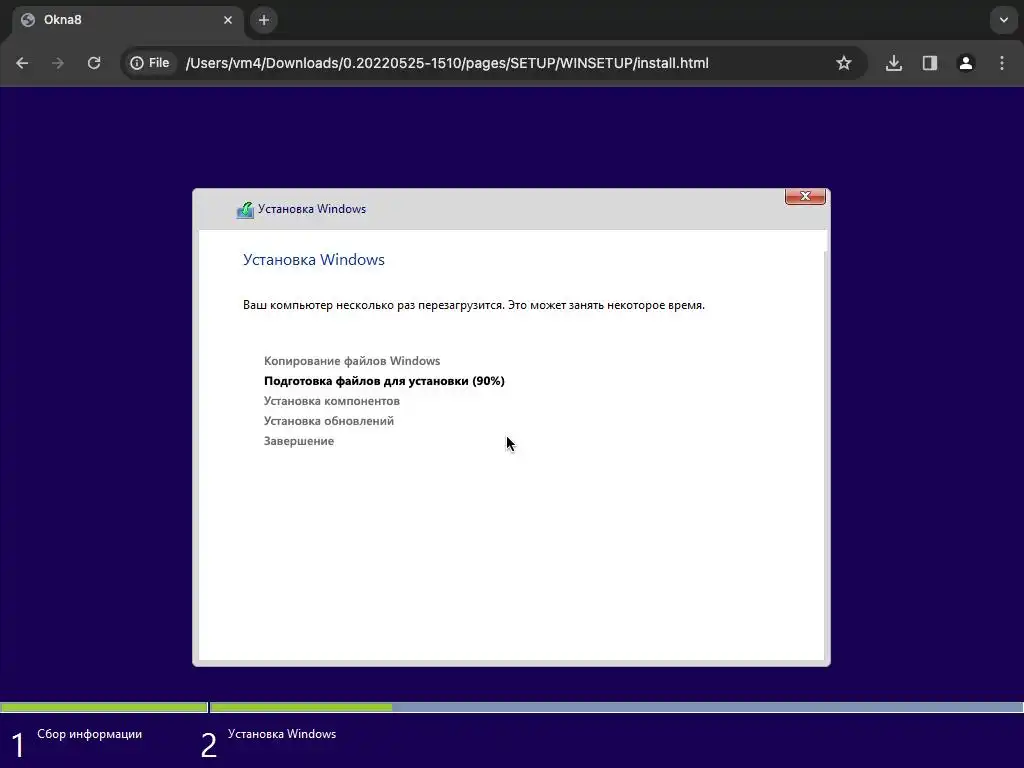Click the forward navigation arrow
Screen dimensions: 1024x768
point(58,63)
